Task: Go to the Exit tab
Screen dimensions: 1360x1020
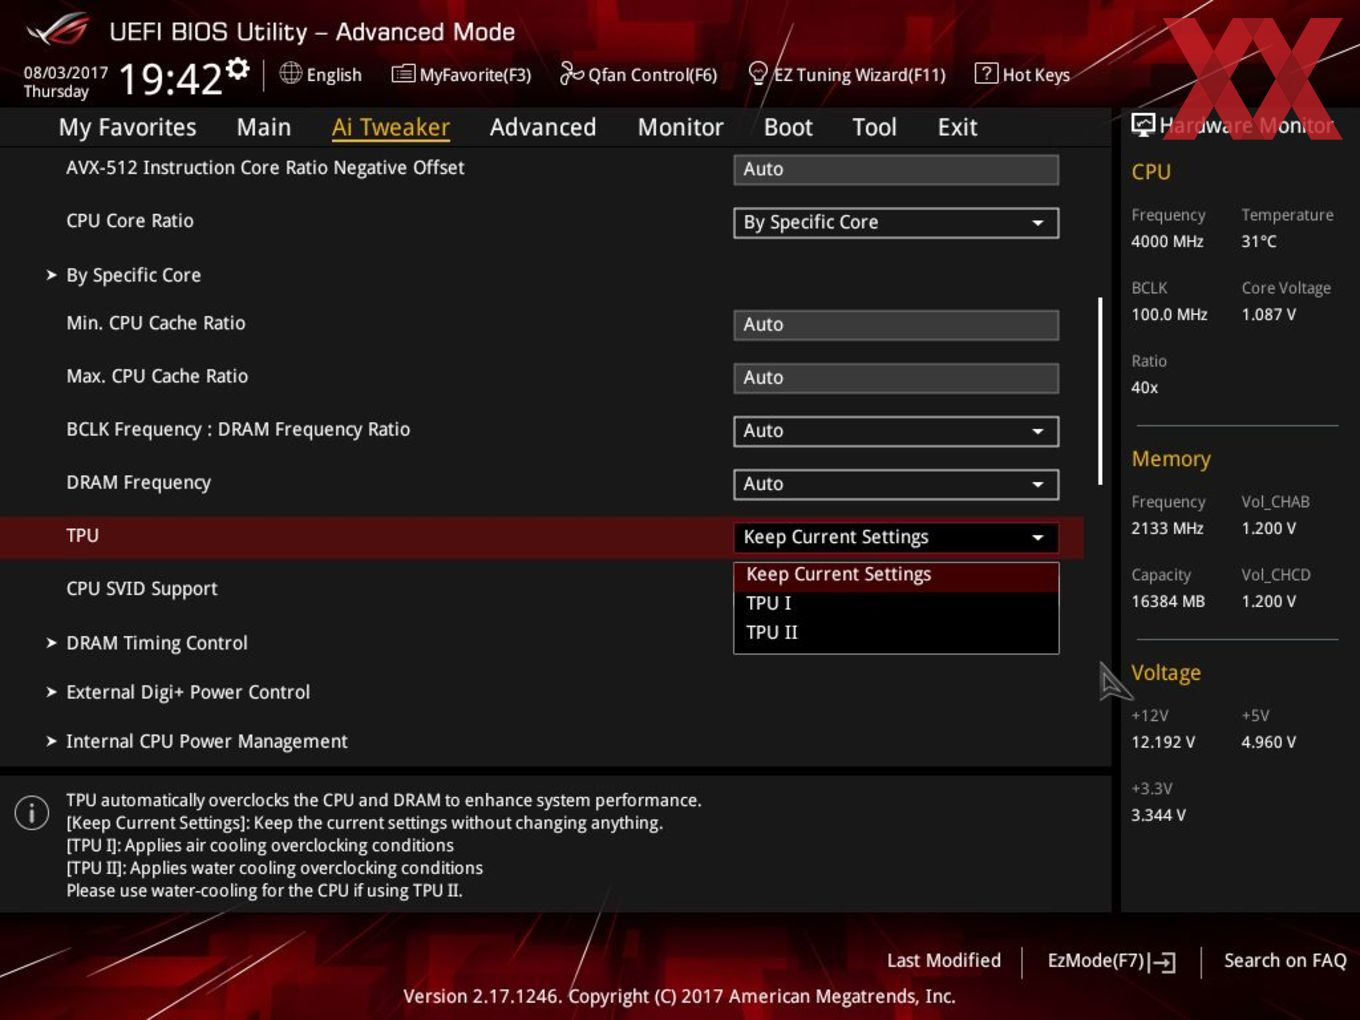Action: pos(957,127)
